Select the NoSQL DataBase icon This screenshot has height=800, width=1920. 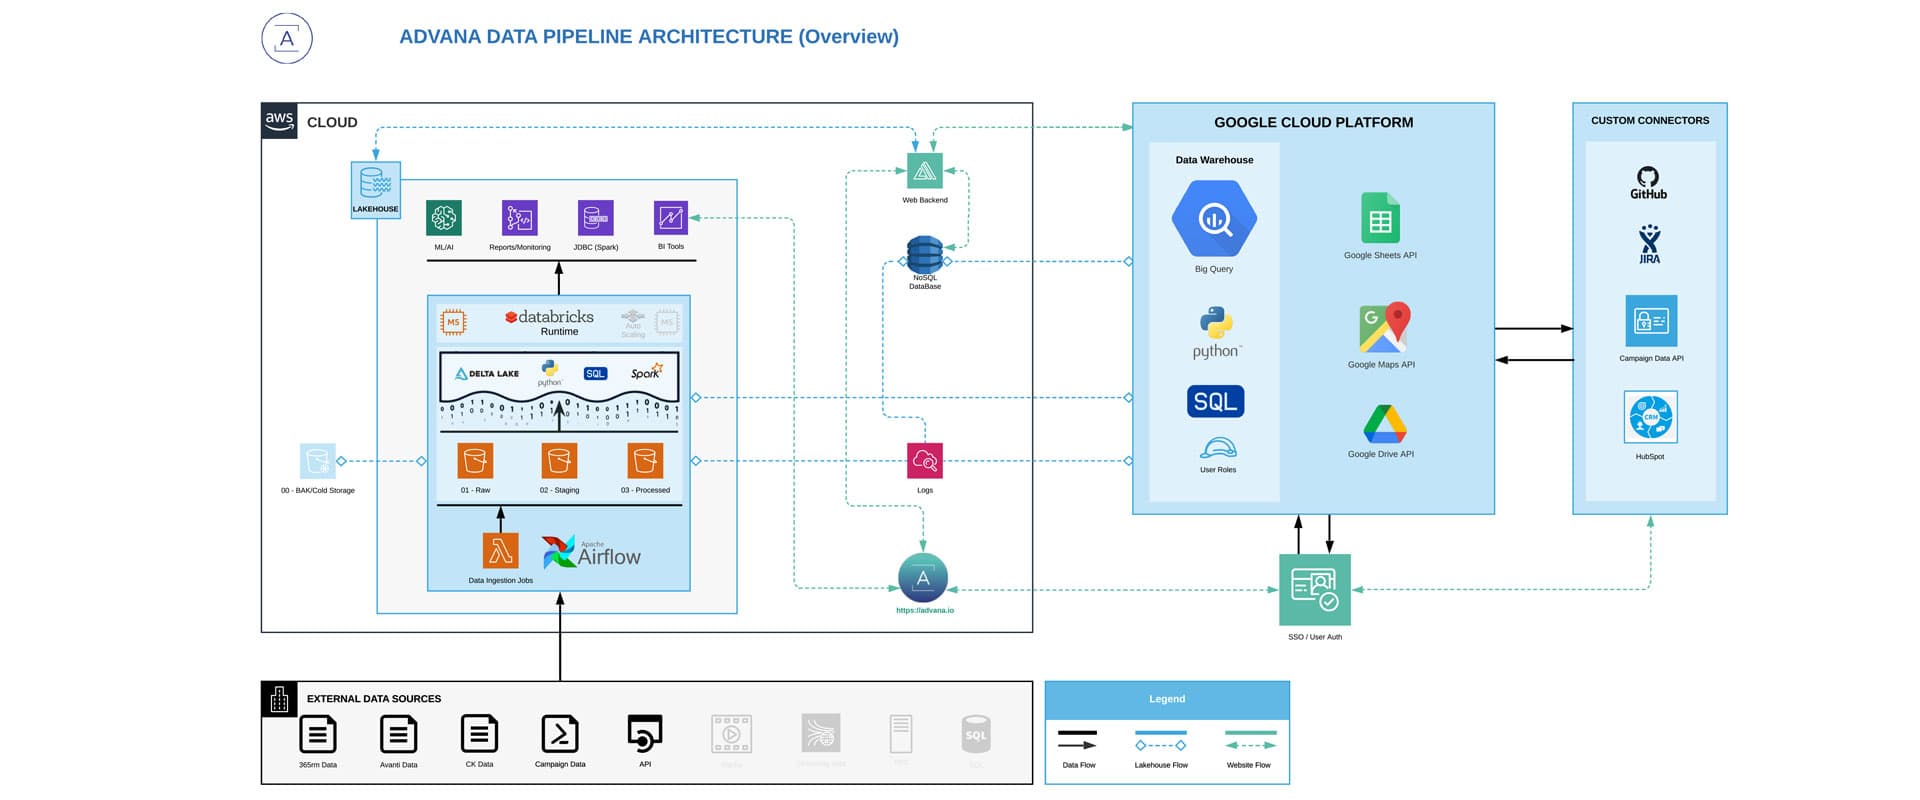pyautogui.click(x=925, y=254)
